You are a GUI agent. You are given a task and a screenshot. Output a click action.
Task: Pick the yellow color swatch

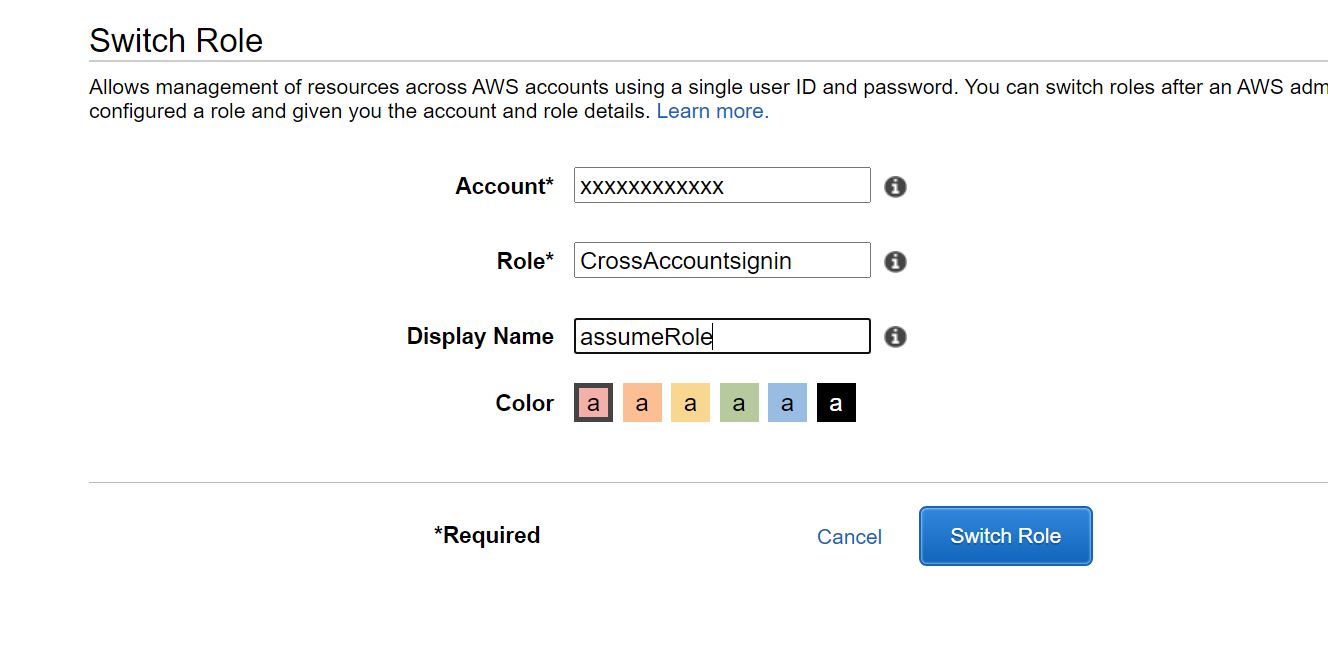click(x=690, y=403)
